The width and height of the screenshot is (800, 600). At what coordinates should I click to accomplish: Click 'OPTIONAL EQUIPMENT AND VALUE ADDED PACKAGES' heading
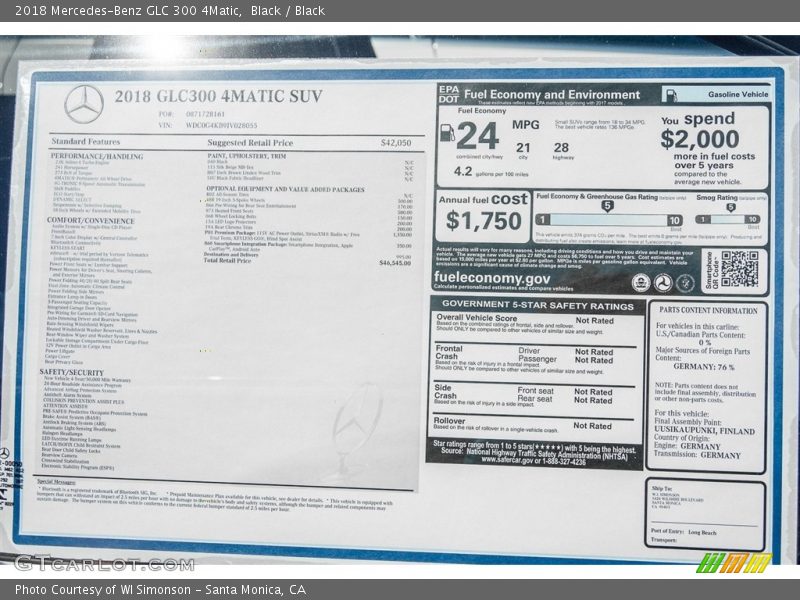tap(285, 189)
